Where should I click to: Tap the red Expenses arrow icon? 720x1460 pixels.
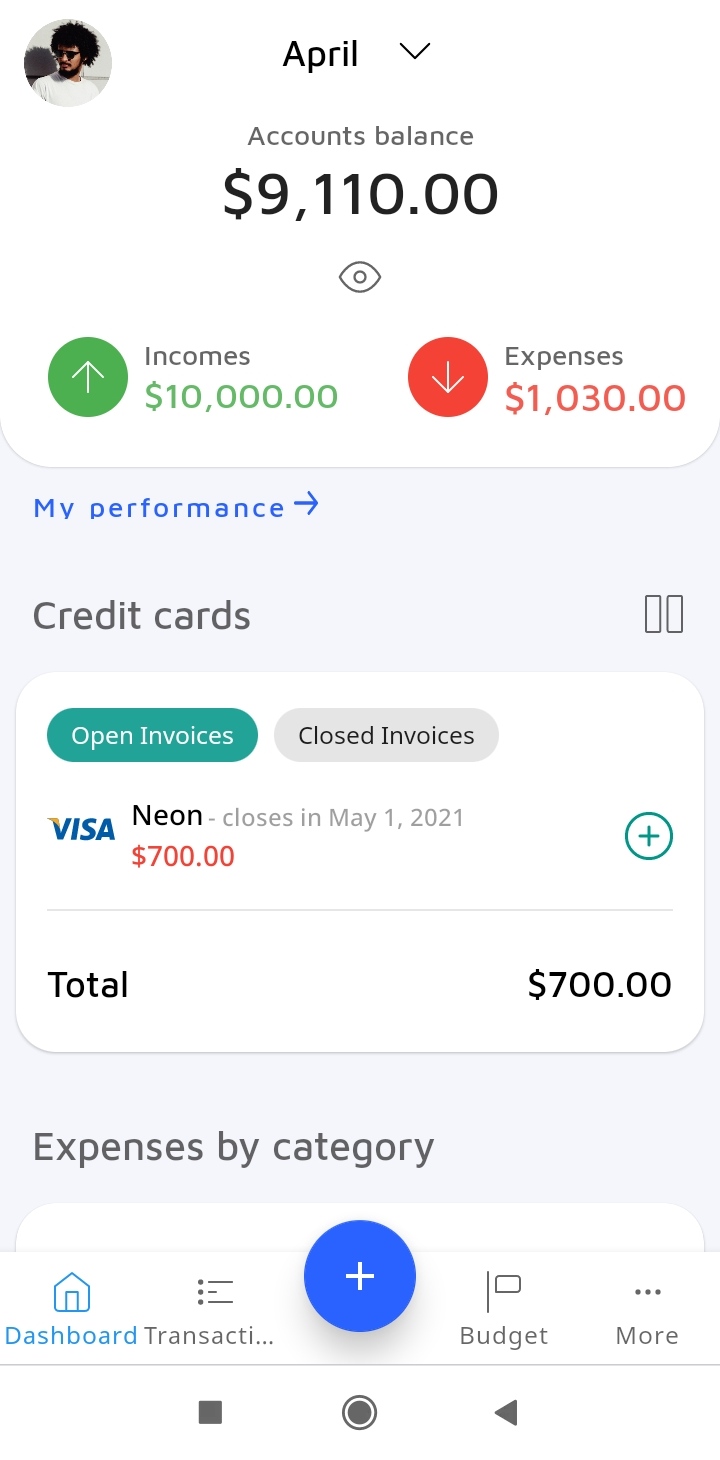coord(448,378)
